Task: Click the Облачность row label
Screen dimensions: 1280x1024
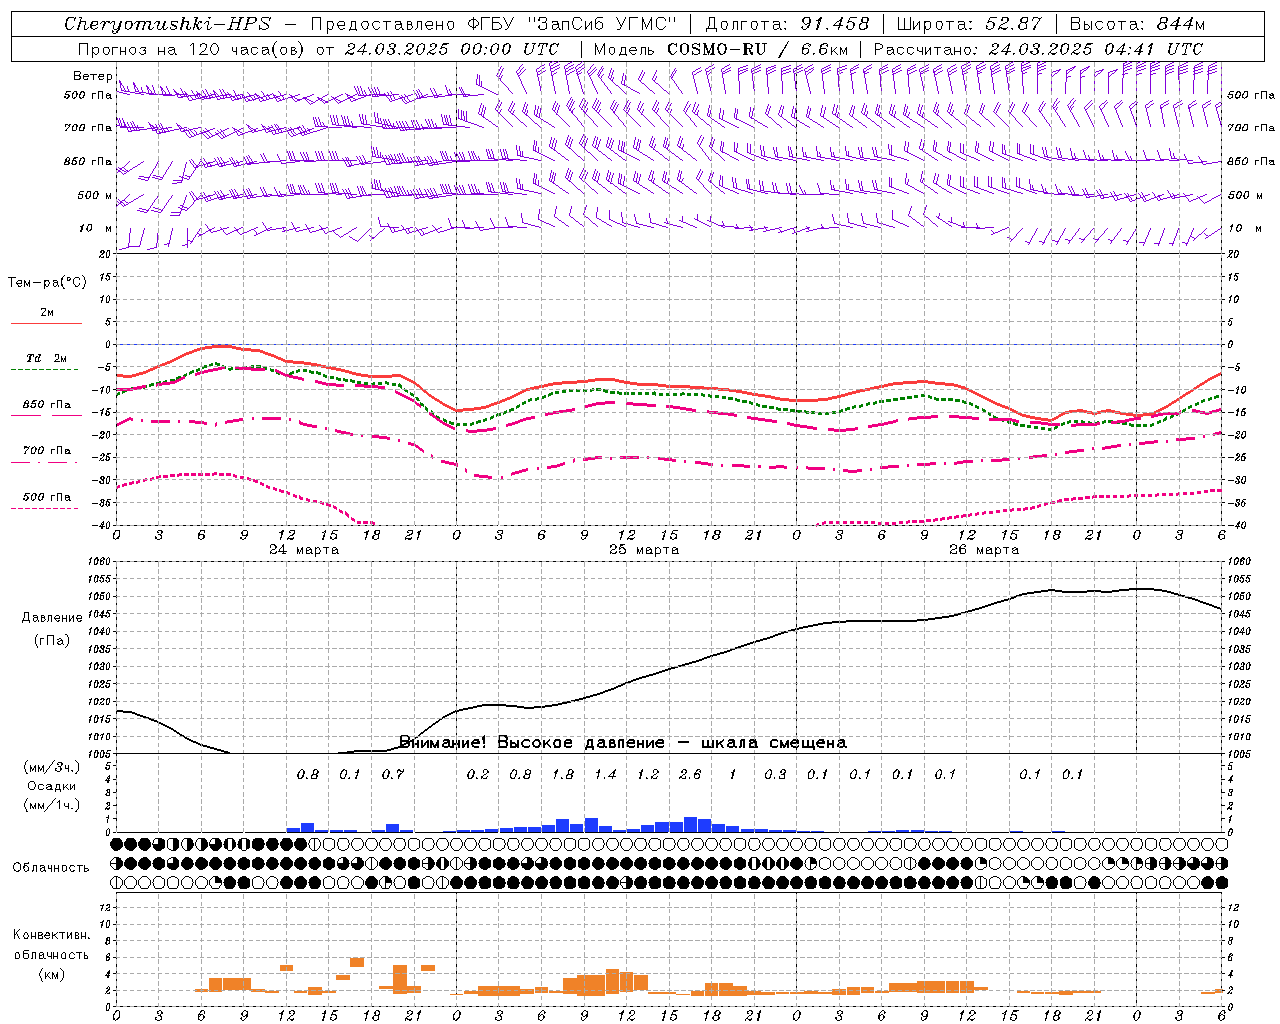Action: 51,867
